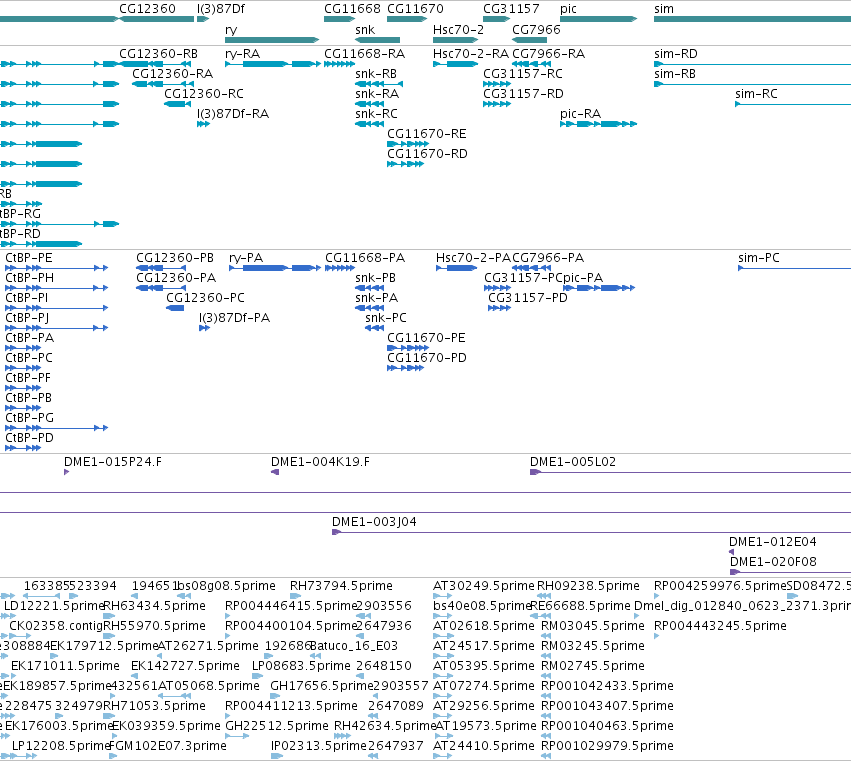Select the Hsc70-2-RA transcript label
The height and width of the screenshot is (761, 851).
[471, 54]
